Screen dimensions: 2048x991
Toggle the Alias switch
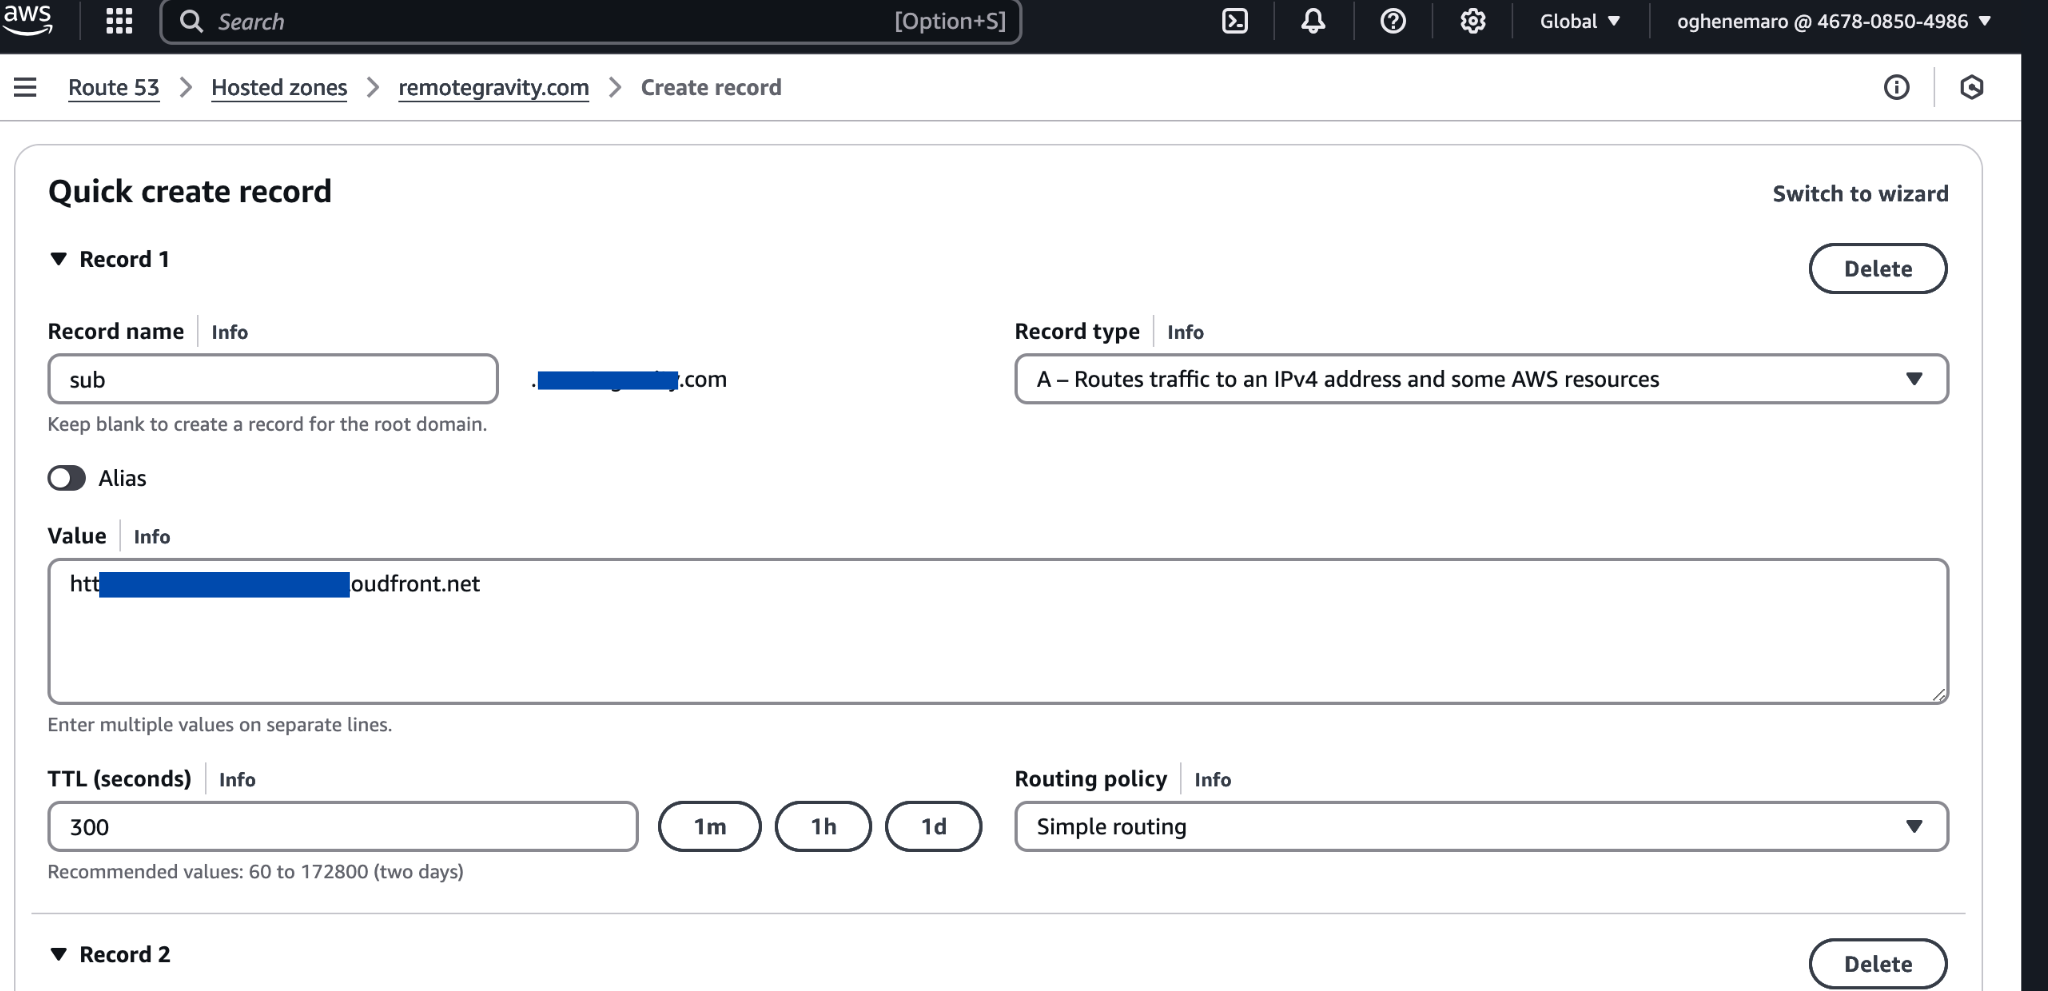point(66,478)
